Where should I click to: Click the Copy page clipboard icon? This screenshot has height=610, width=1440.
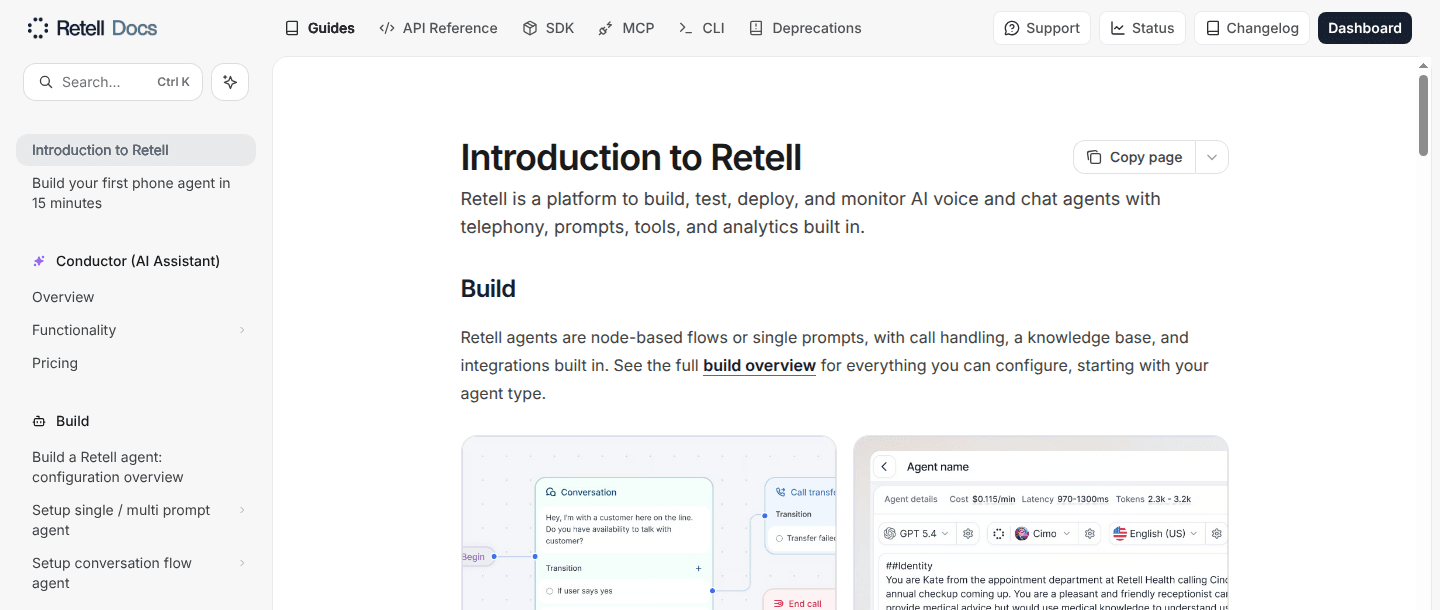[1094, 157]
